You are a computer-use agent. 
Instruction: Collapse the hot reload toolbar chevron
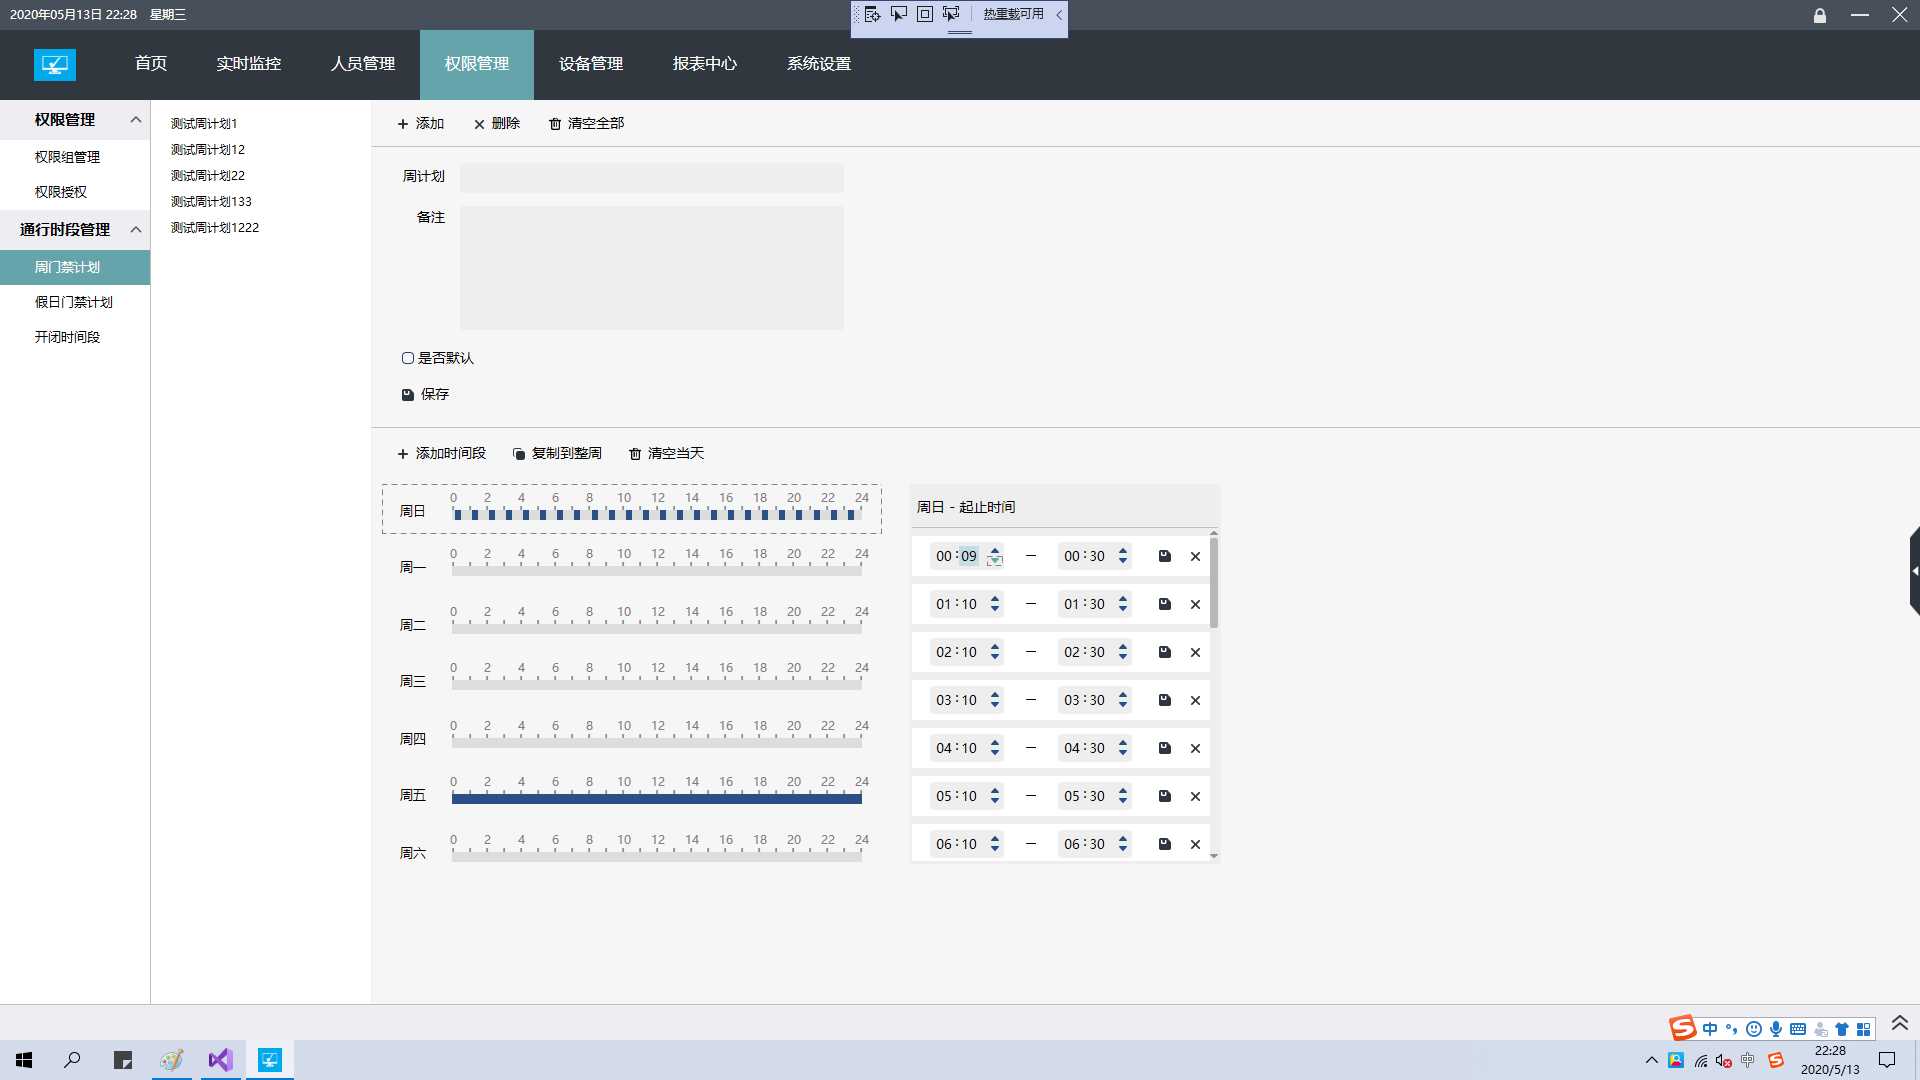pos(1059,14)
